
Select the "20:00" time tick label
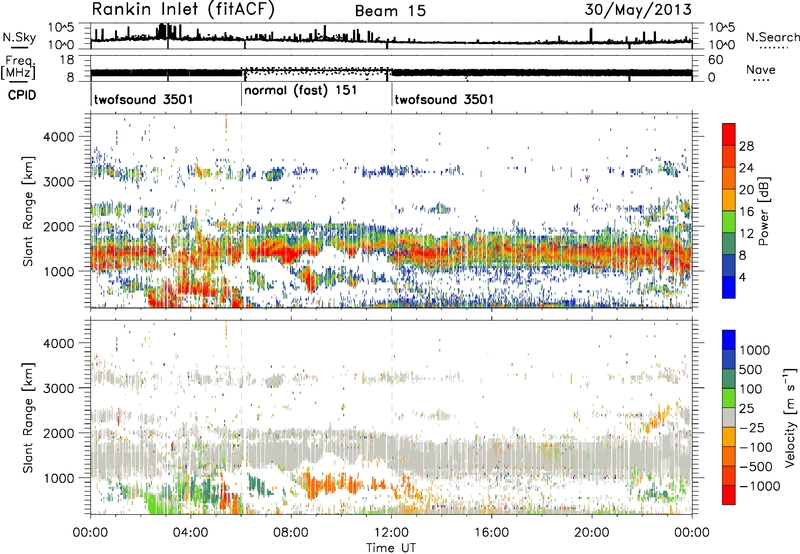pyautogui.click(x=591, y=533)
